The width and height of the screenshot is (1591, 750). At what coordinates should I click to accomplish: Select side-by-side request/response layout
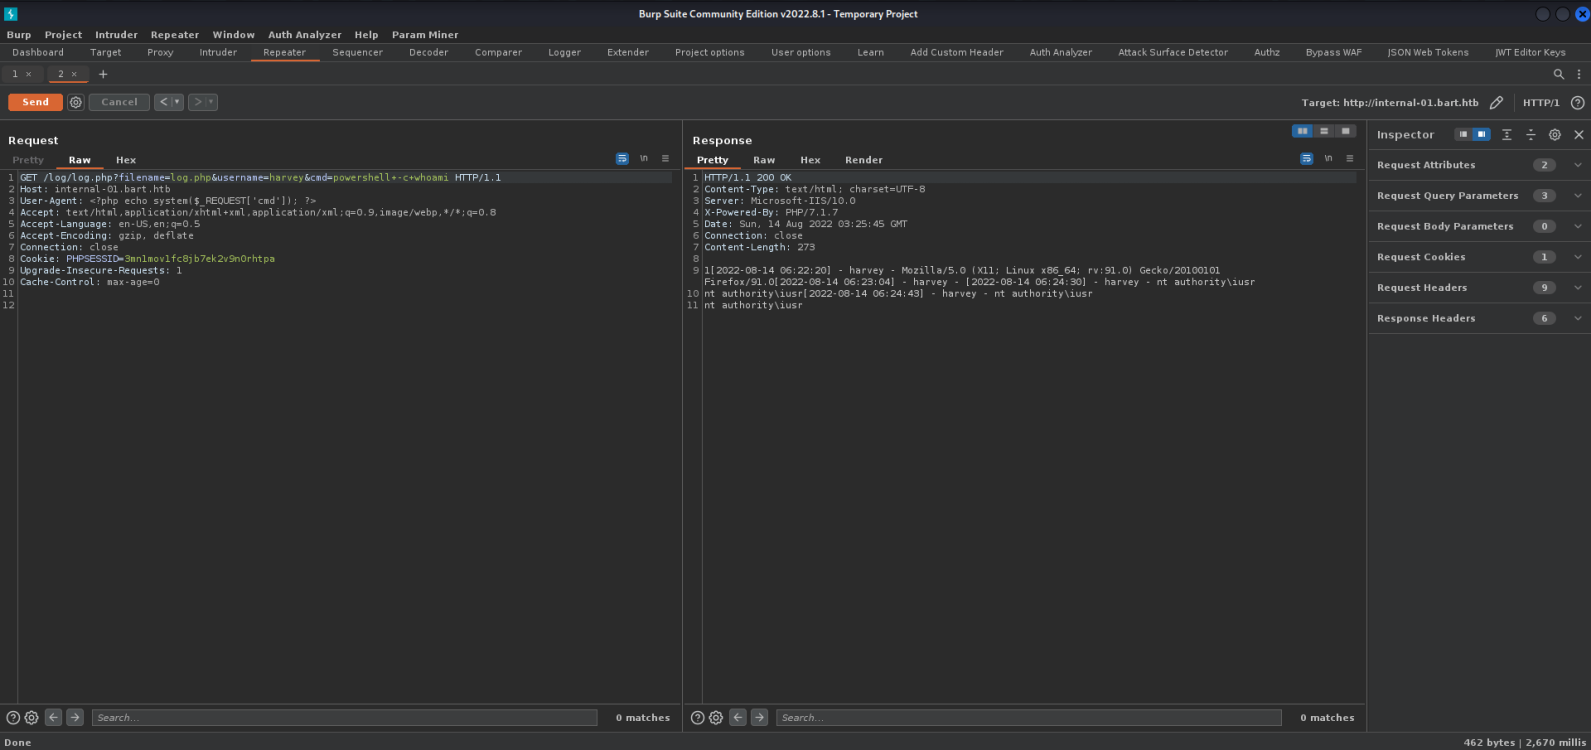[x=1302, y=131]
